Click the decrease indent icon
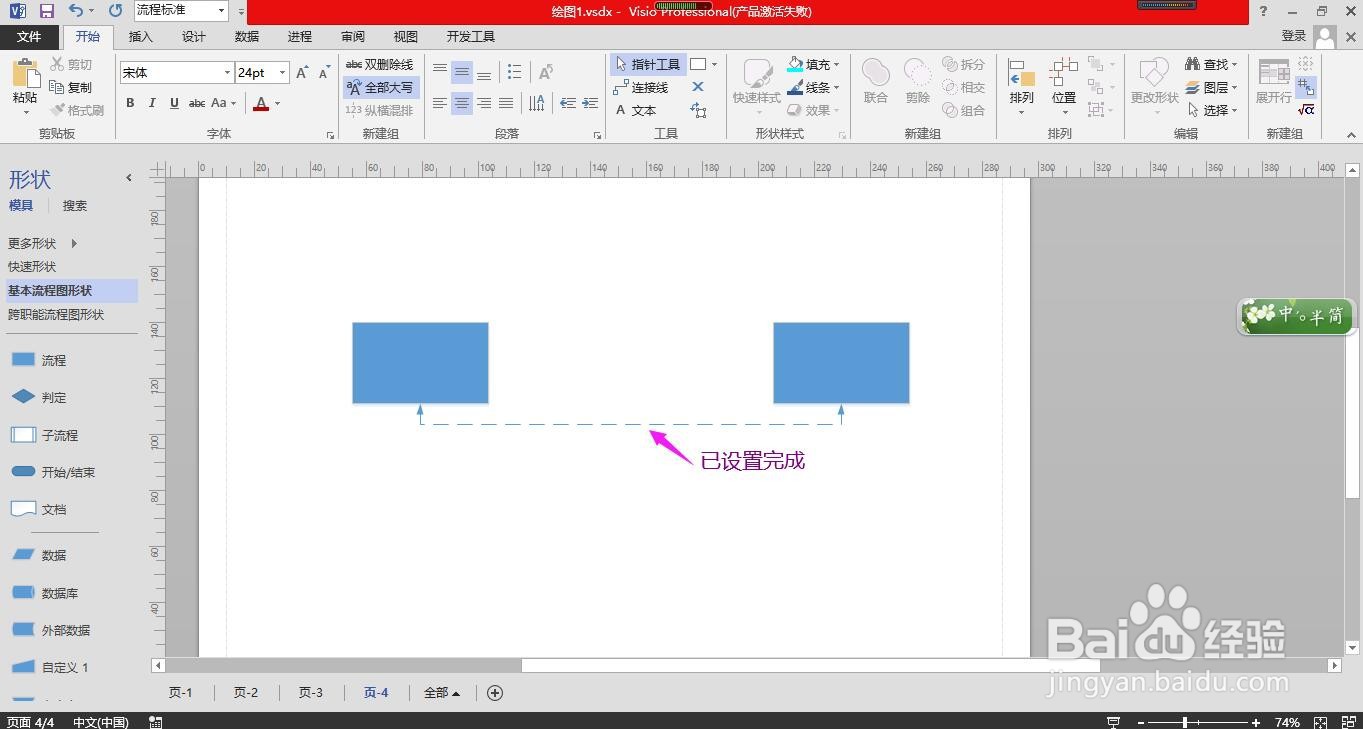The image size is (1363, 729). (568, 103)
